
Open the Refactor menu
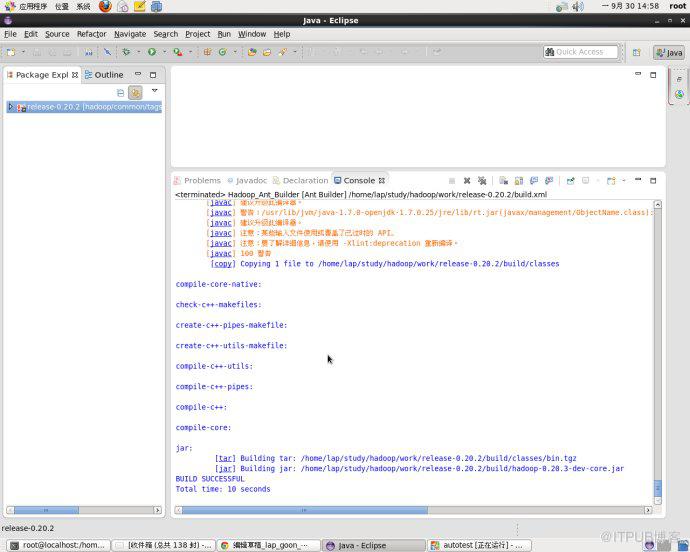[92, 34]
